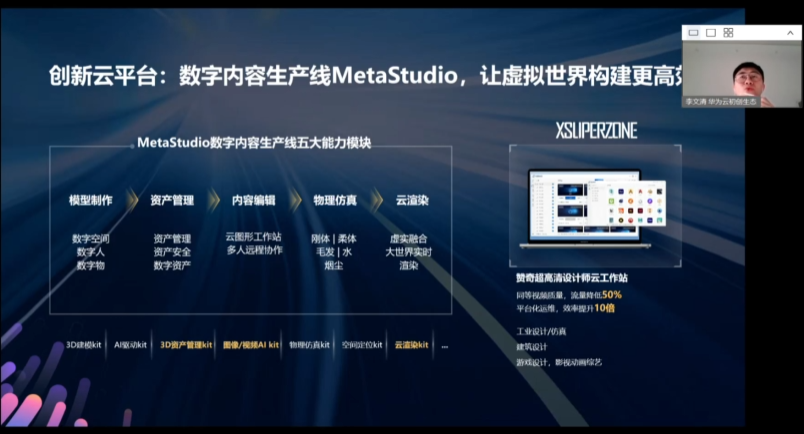Click the highlighted 云渲染kit label
804x434 pixels.
click(412, 345)
